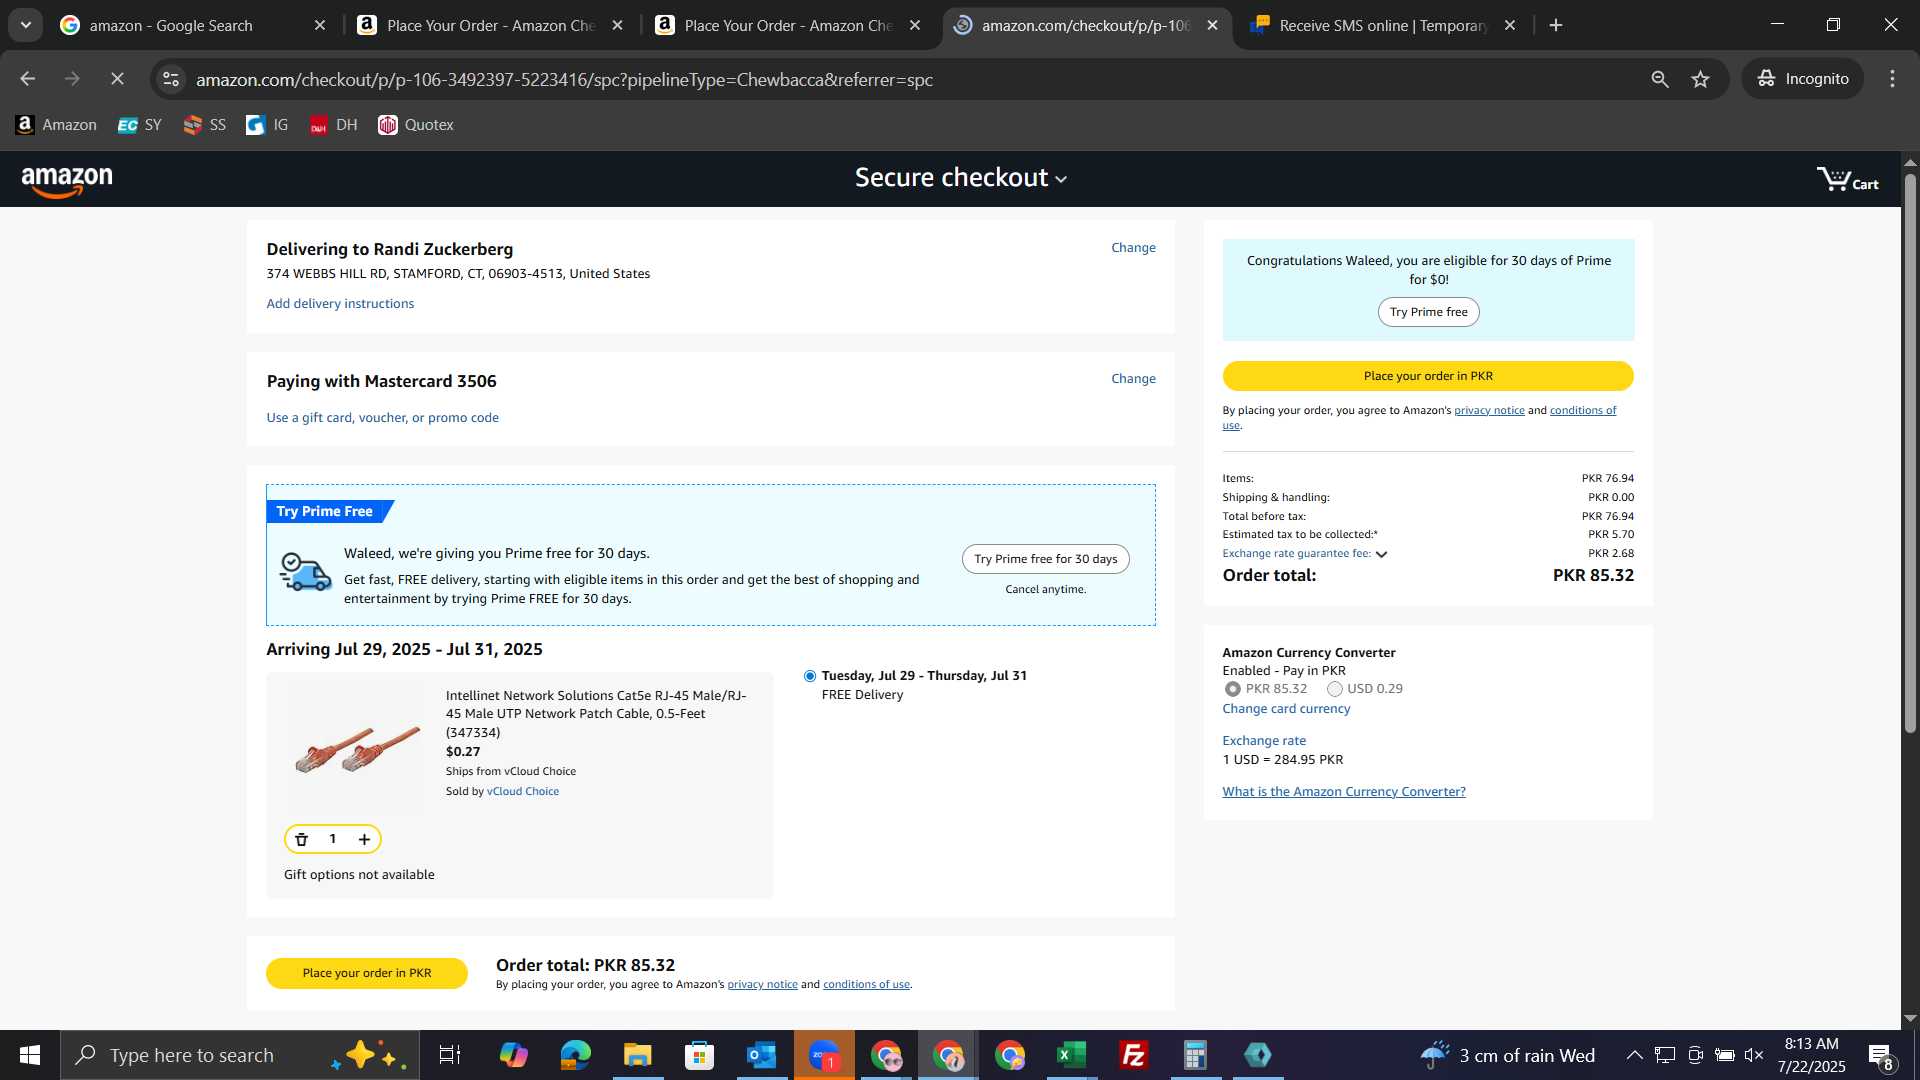This screenshot has height=1080, width=1920.
Task: Open tab search dropdown arrow
Action: [25, 26]
